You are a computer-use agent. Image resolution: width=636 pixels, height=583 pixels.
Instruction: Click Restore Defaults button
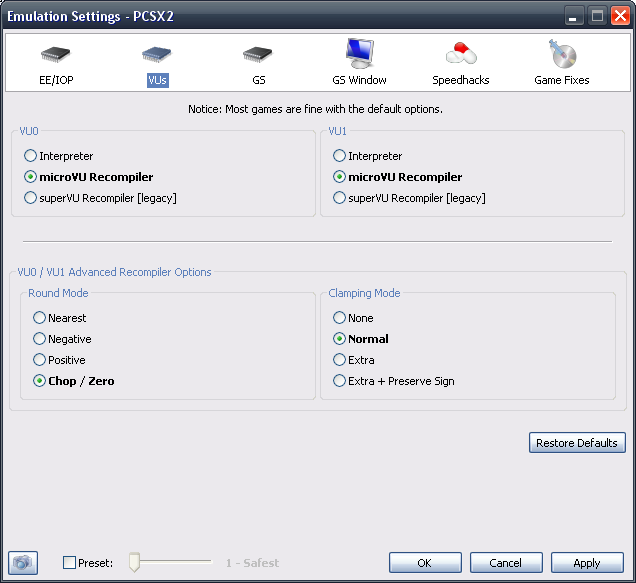577,442
